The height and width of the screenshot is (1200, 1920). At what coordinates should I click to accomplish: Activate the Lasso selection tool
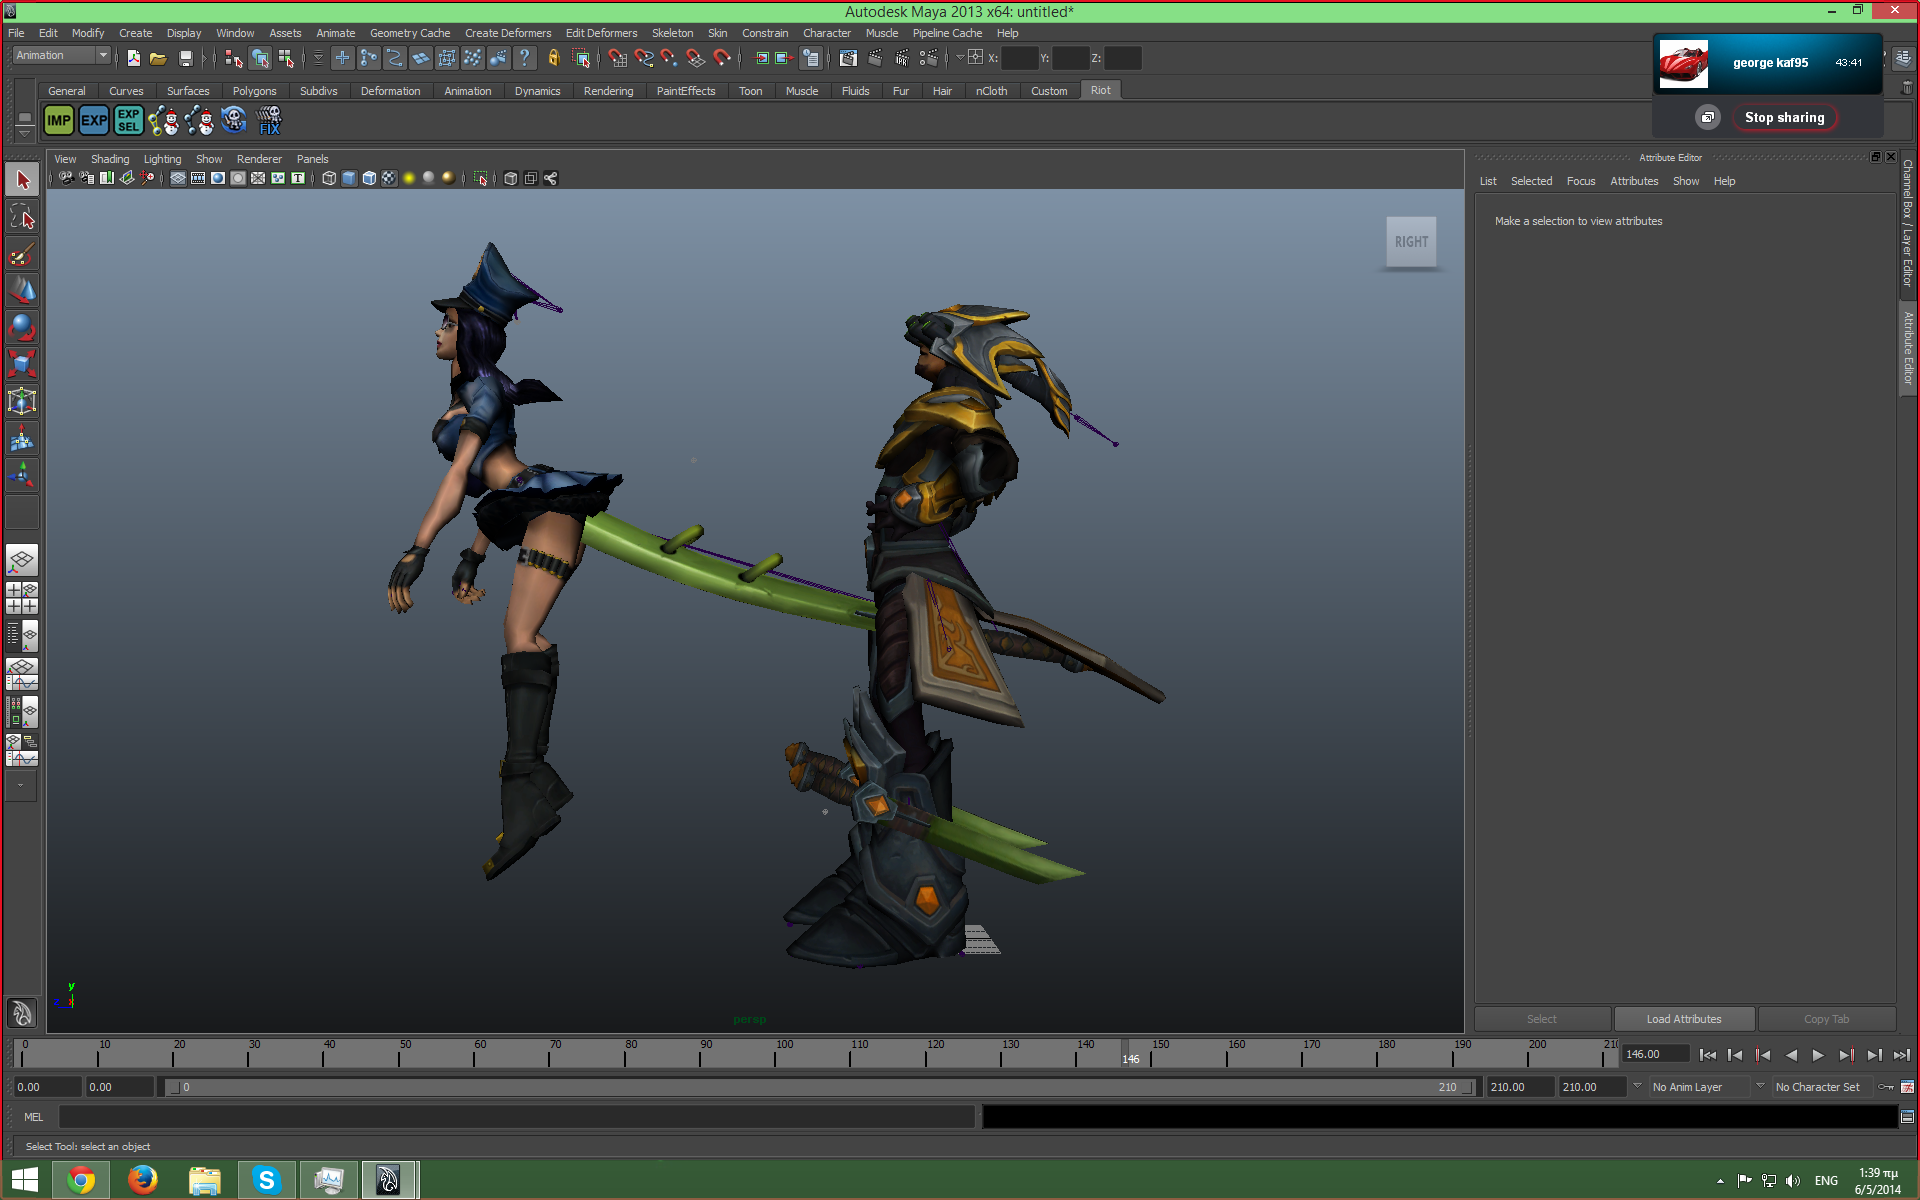[x=22, y=217]
